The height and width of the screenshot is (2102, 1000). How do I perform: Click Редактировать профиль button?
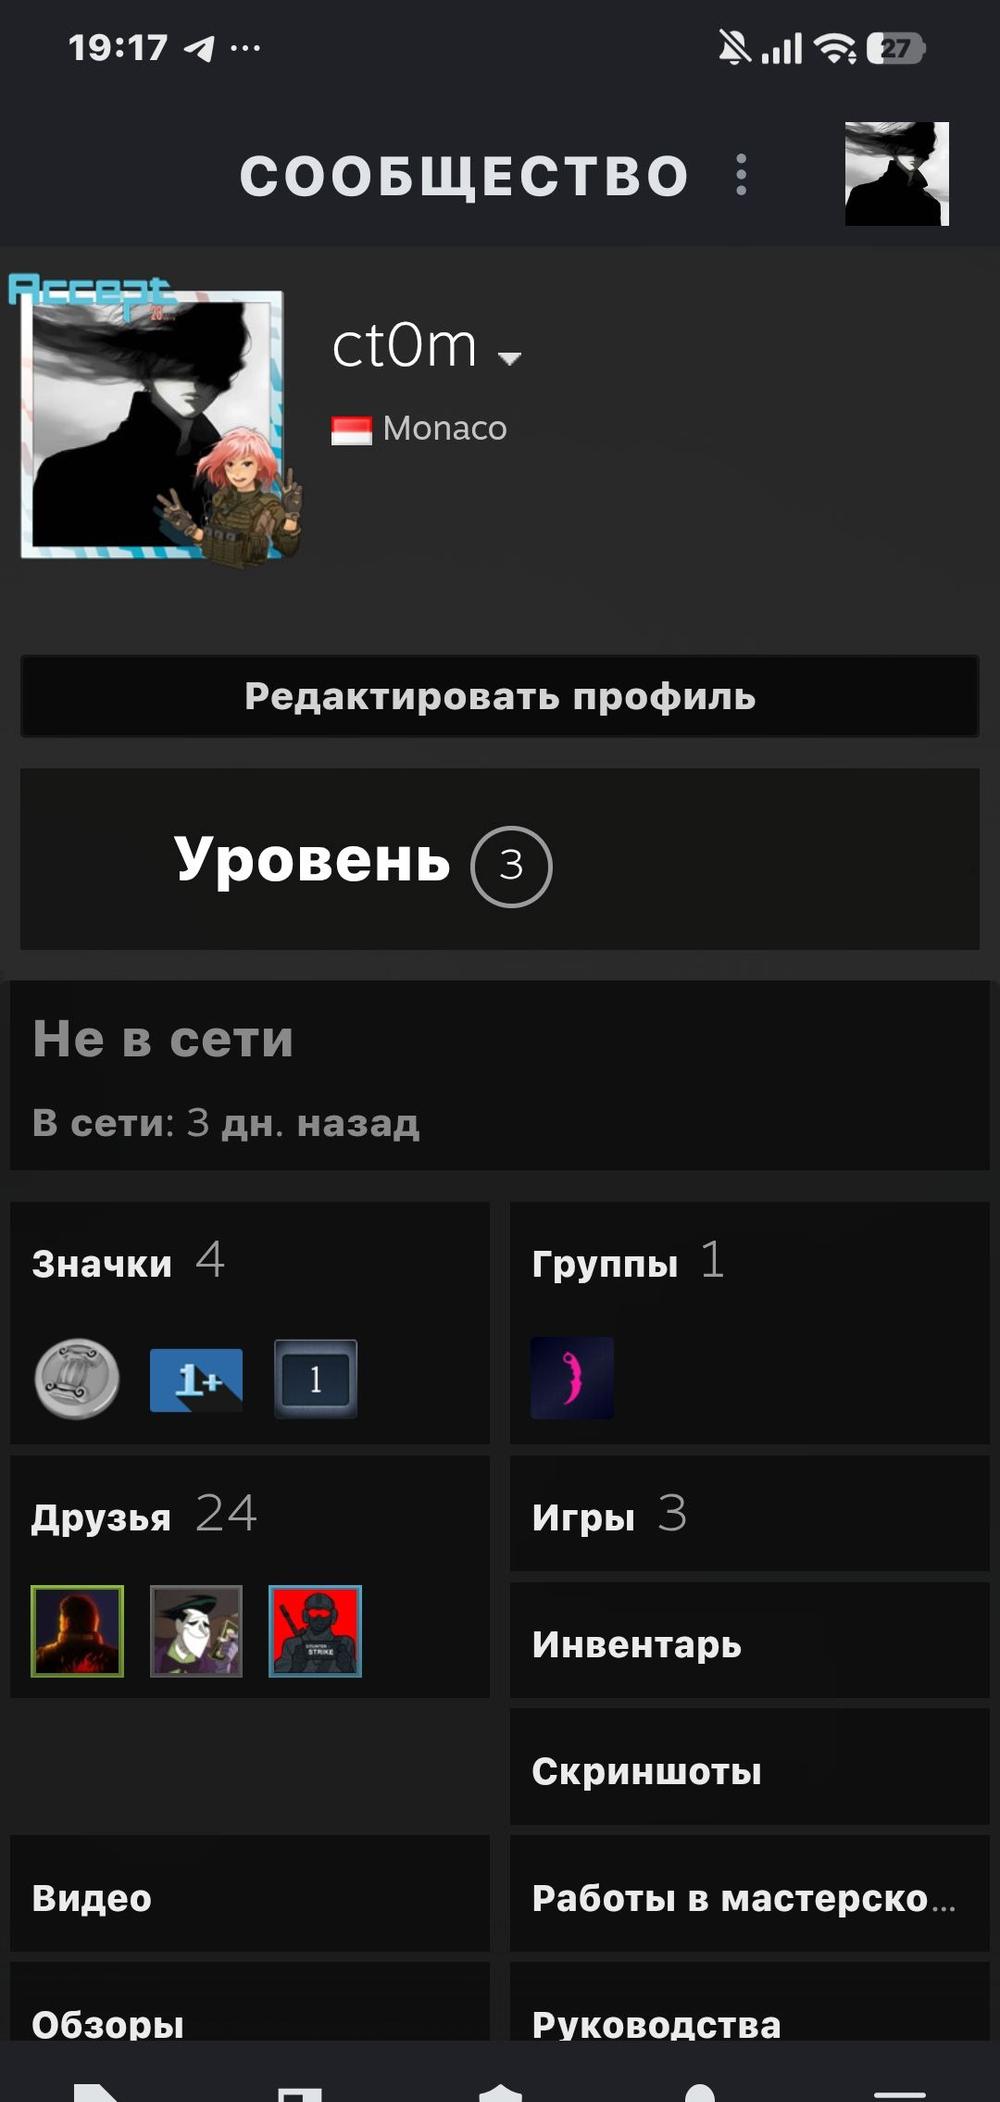[x=500, y=696]
